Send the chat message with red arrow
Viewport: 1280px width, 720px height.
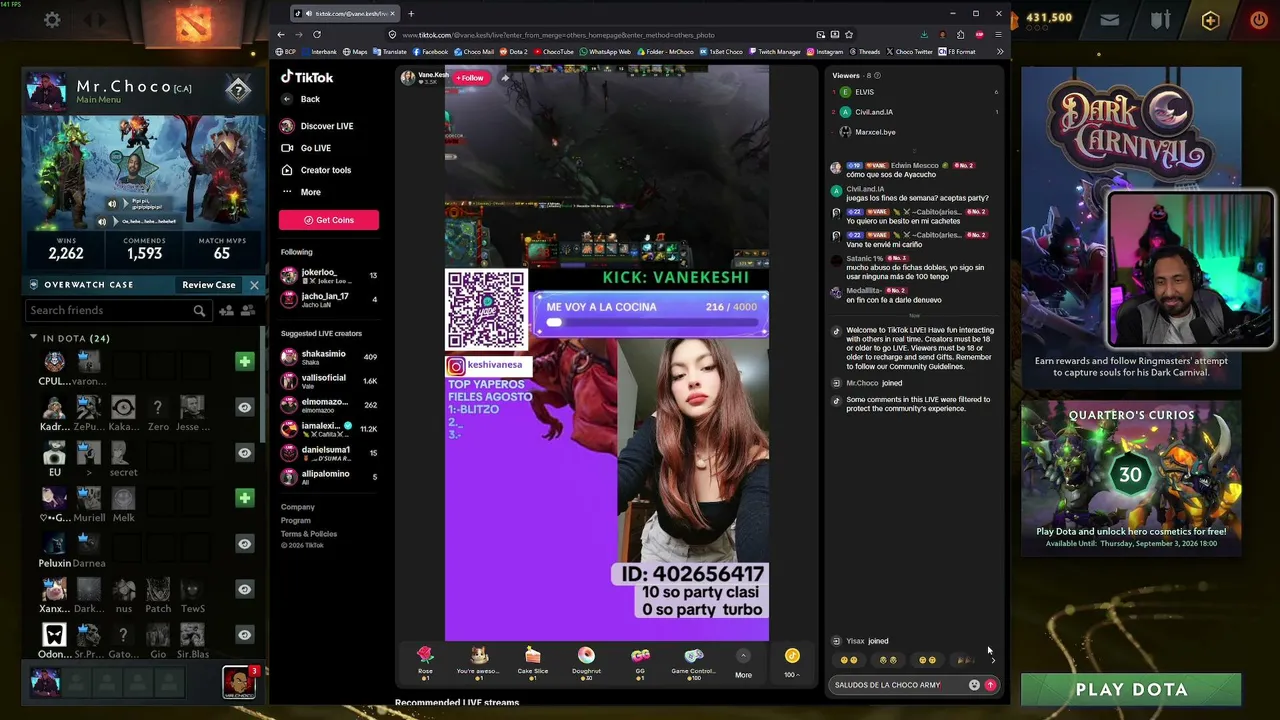pyautogui.click(x=990, y=685)
